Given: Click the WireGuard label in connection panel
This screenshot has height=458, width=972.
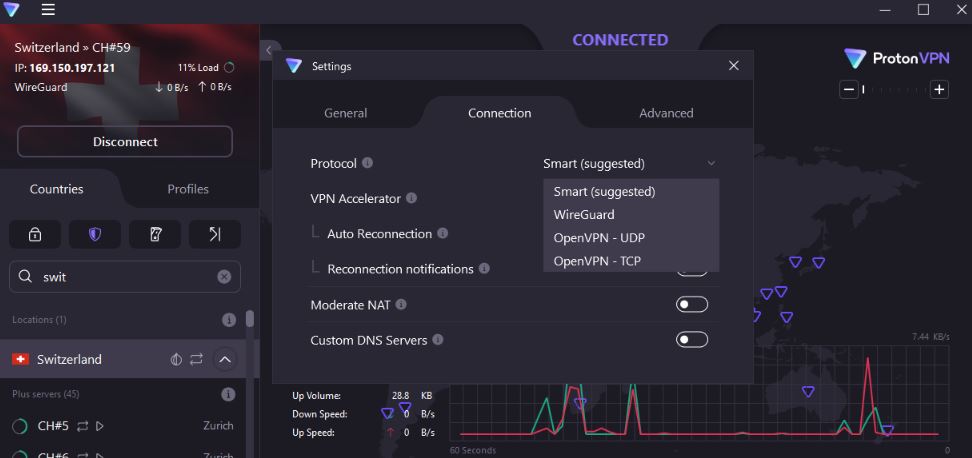Looking at the screenshot, I should pyautogui.click(x=41, y=87).
